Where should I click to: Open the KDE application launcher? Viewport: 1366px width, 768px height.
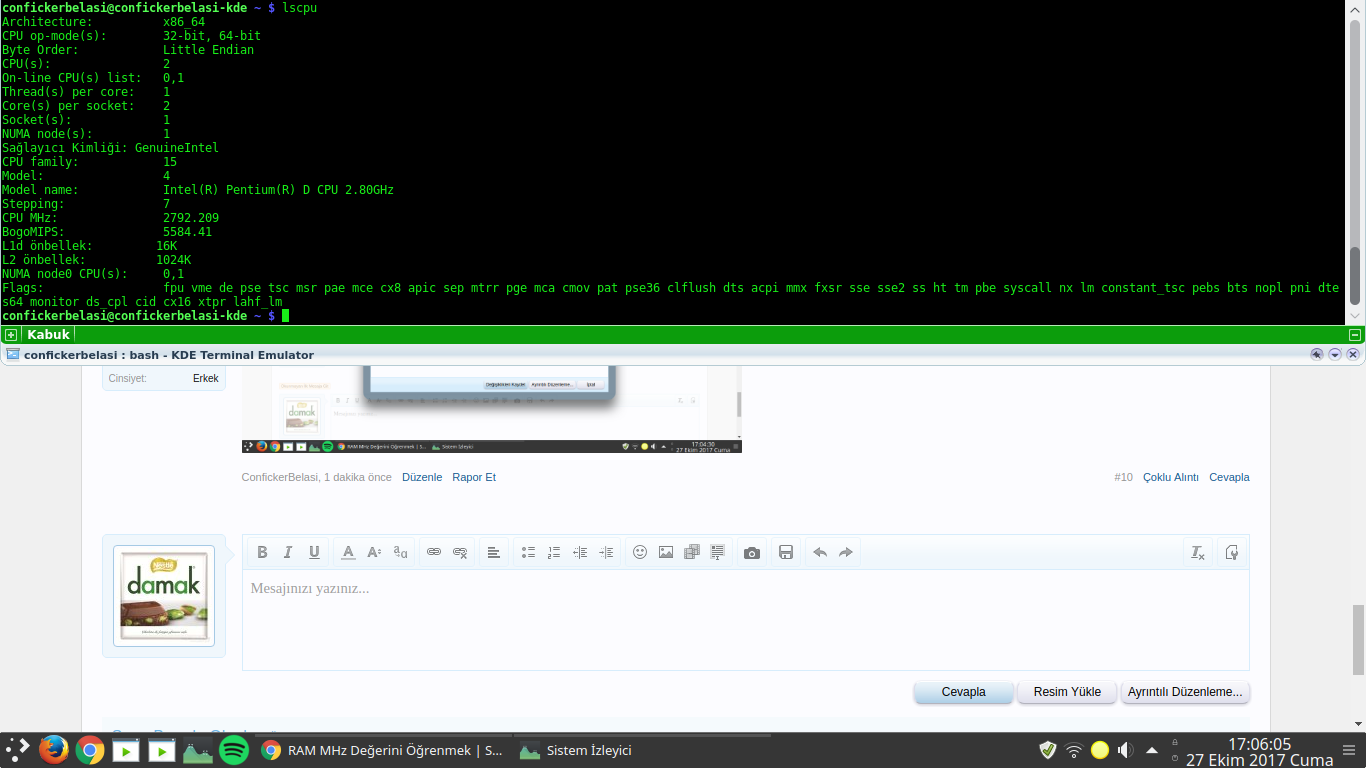[x=18, y=750]
